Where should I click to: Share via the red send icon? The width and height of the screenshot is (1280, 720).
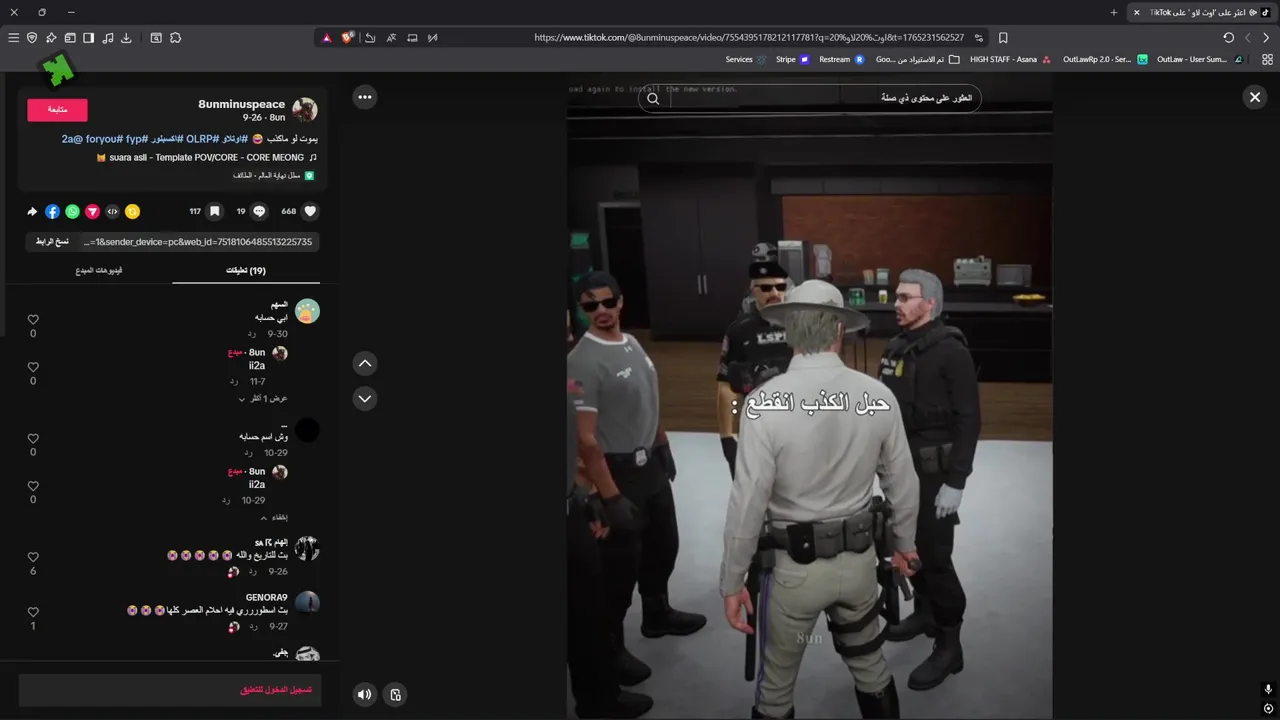point(92,211)
